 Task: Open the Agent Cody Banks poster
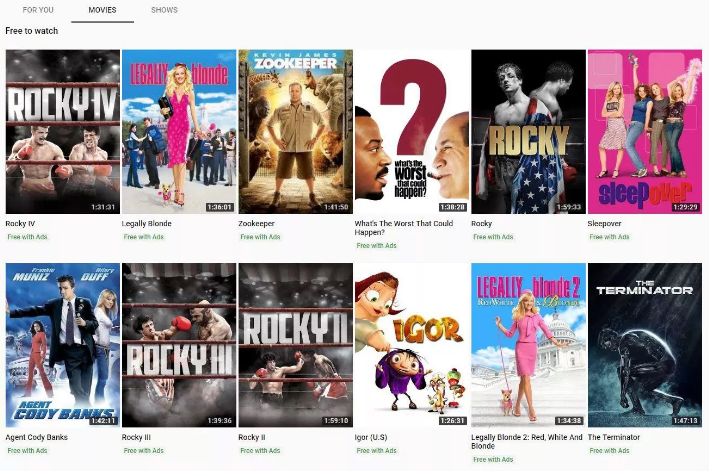pyautogui.click(x=63, y=345)
